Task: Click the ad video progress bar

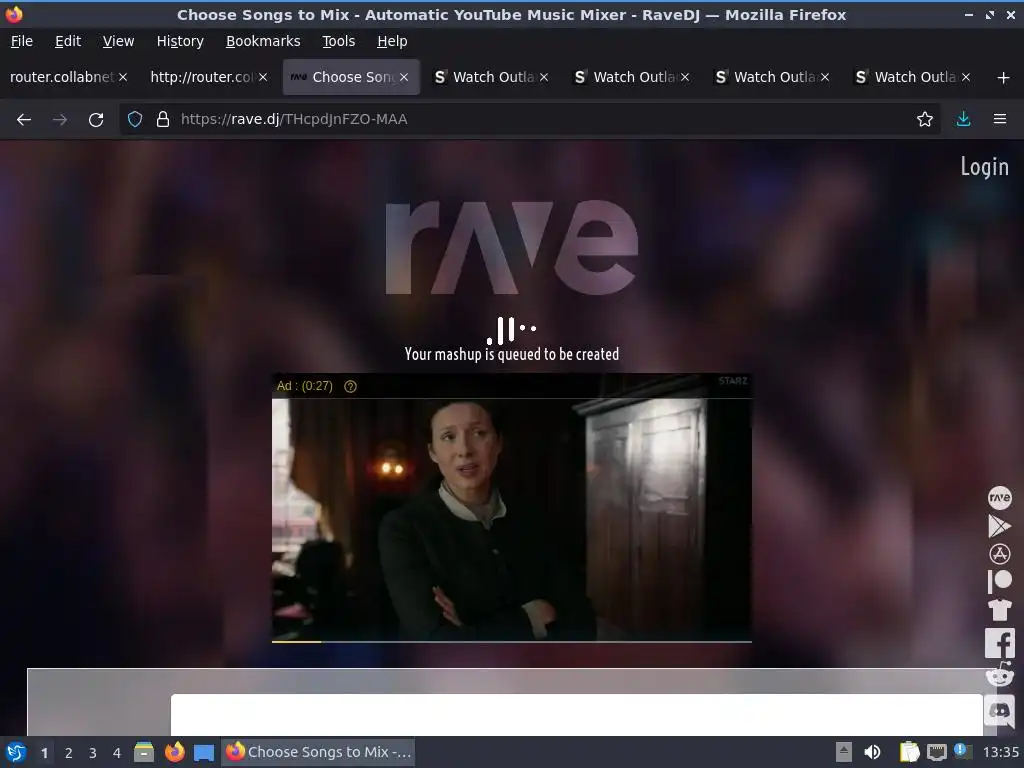Action: (x=511, y=642)
